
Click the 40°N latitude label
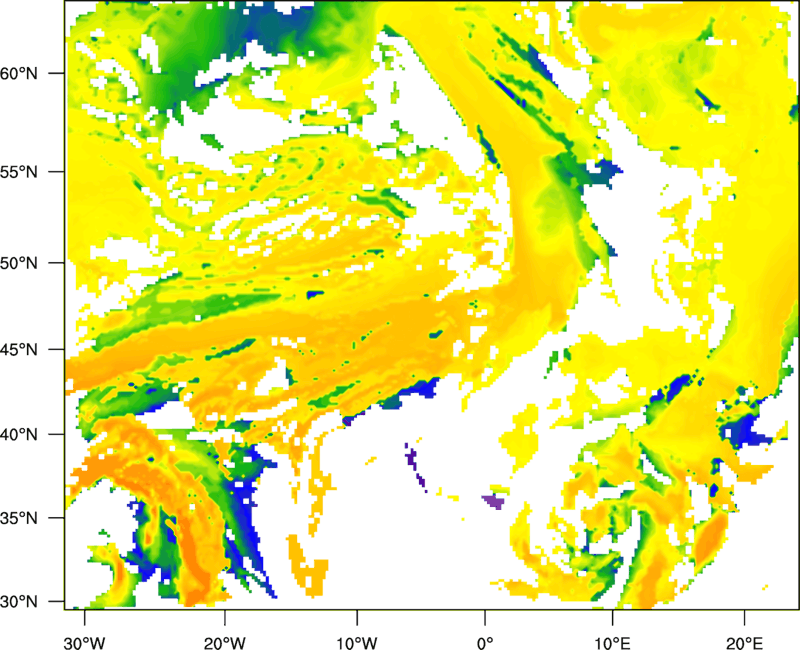[19, 435]
